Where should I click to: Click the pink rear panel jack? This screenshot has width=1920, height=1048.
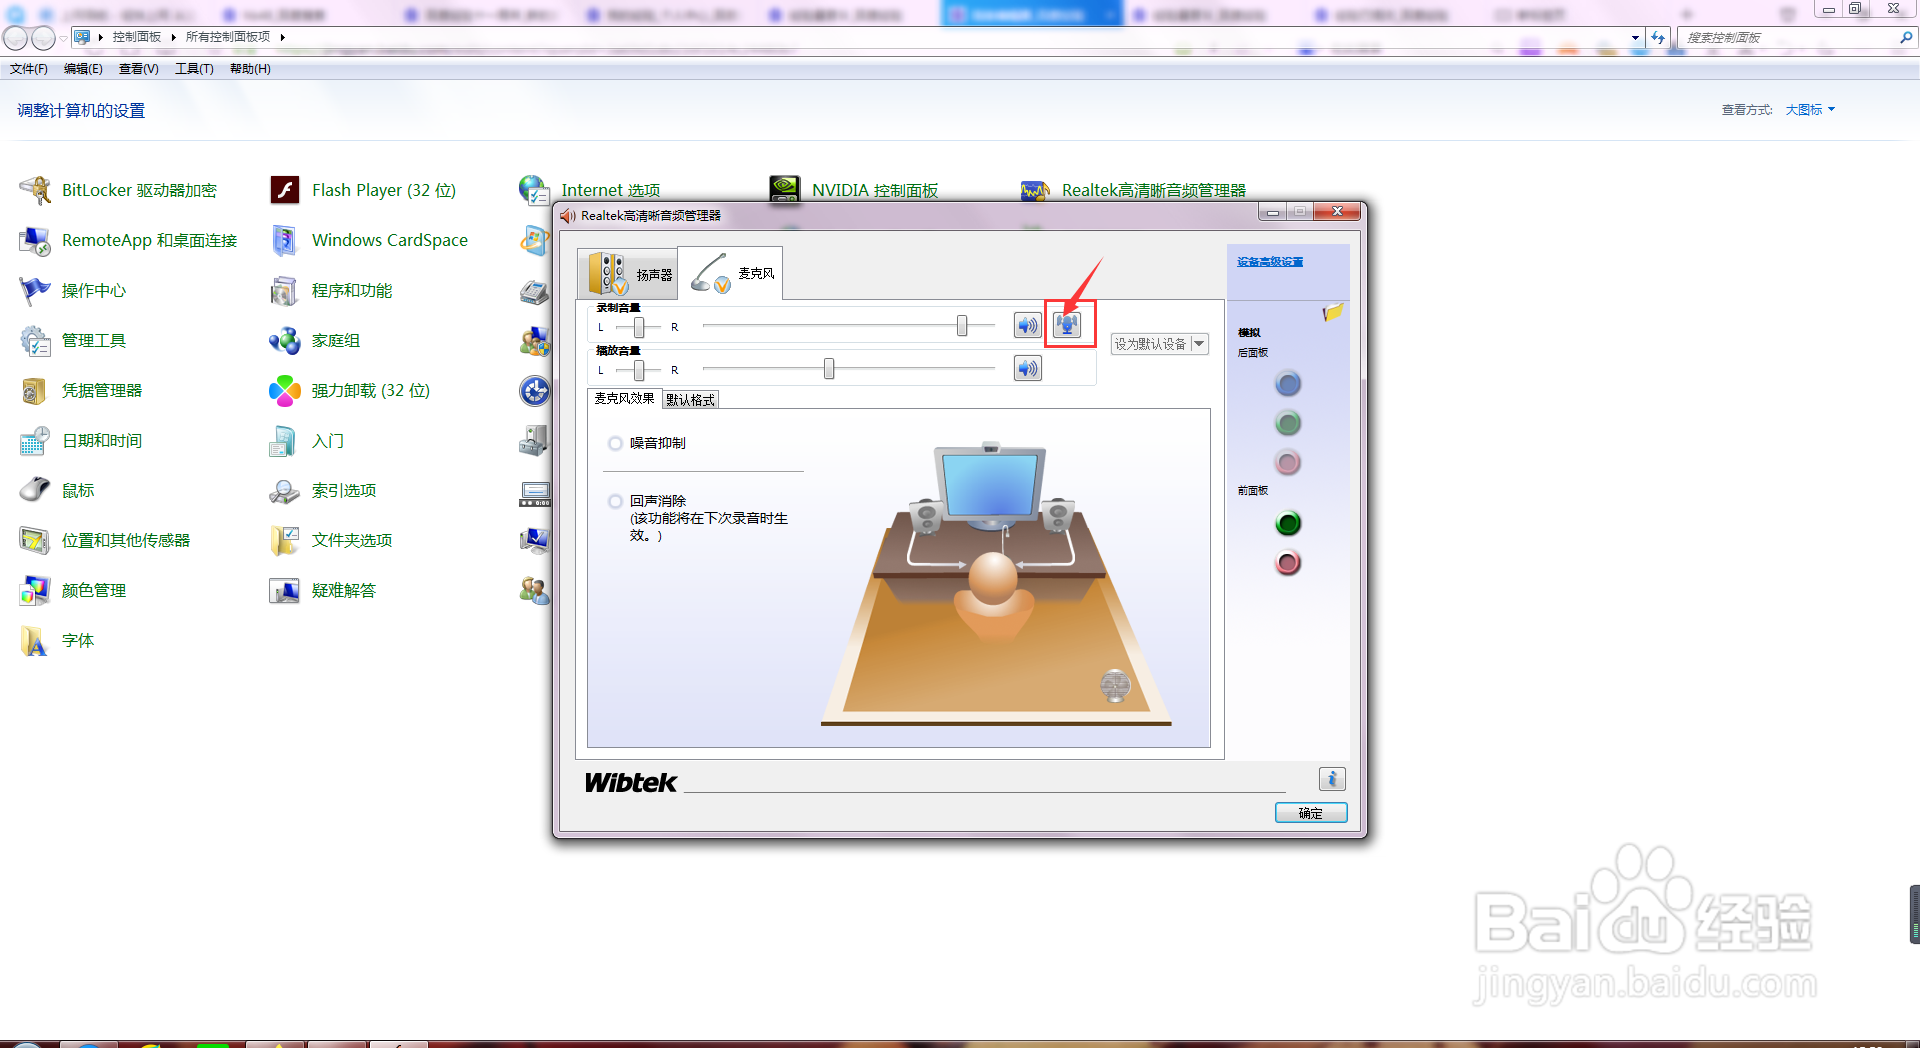click(x=1288, y=462)
